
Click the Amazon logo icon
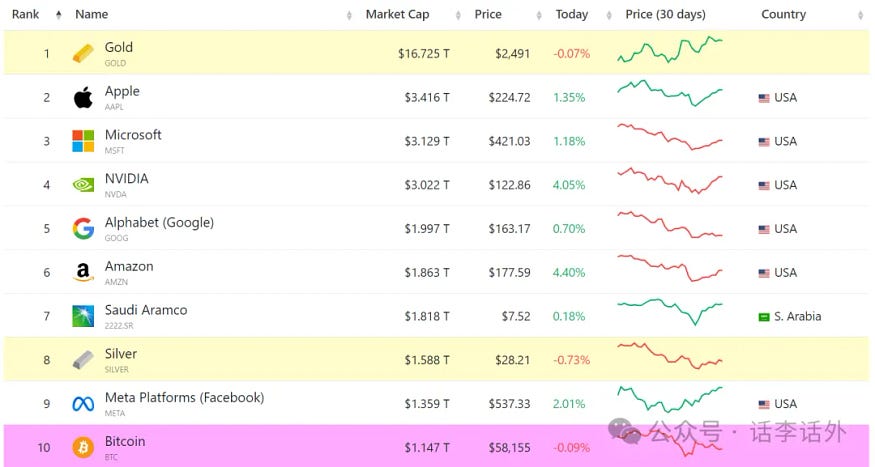tap(83, 273)
